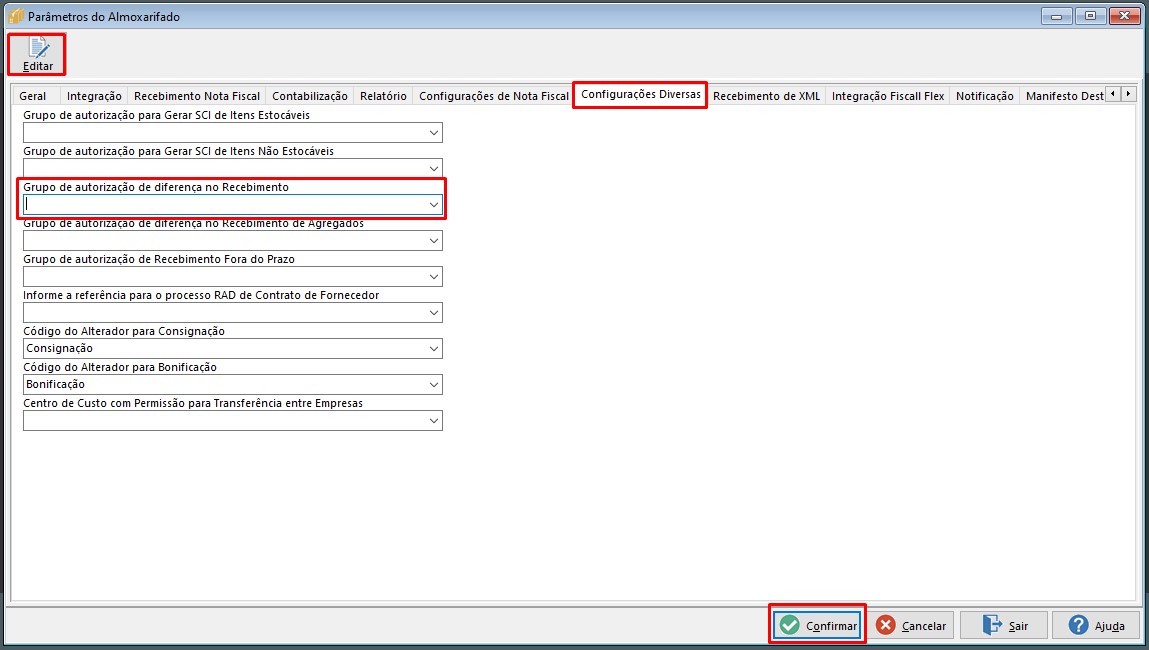
Task: Expand Código do Alterador para Consignação dropdown
Action: pos(434,348)
